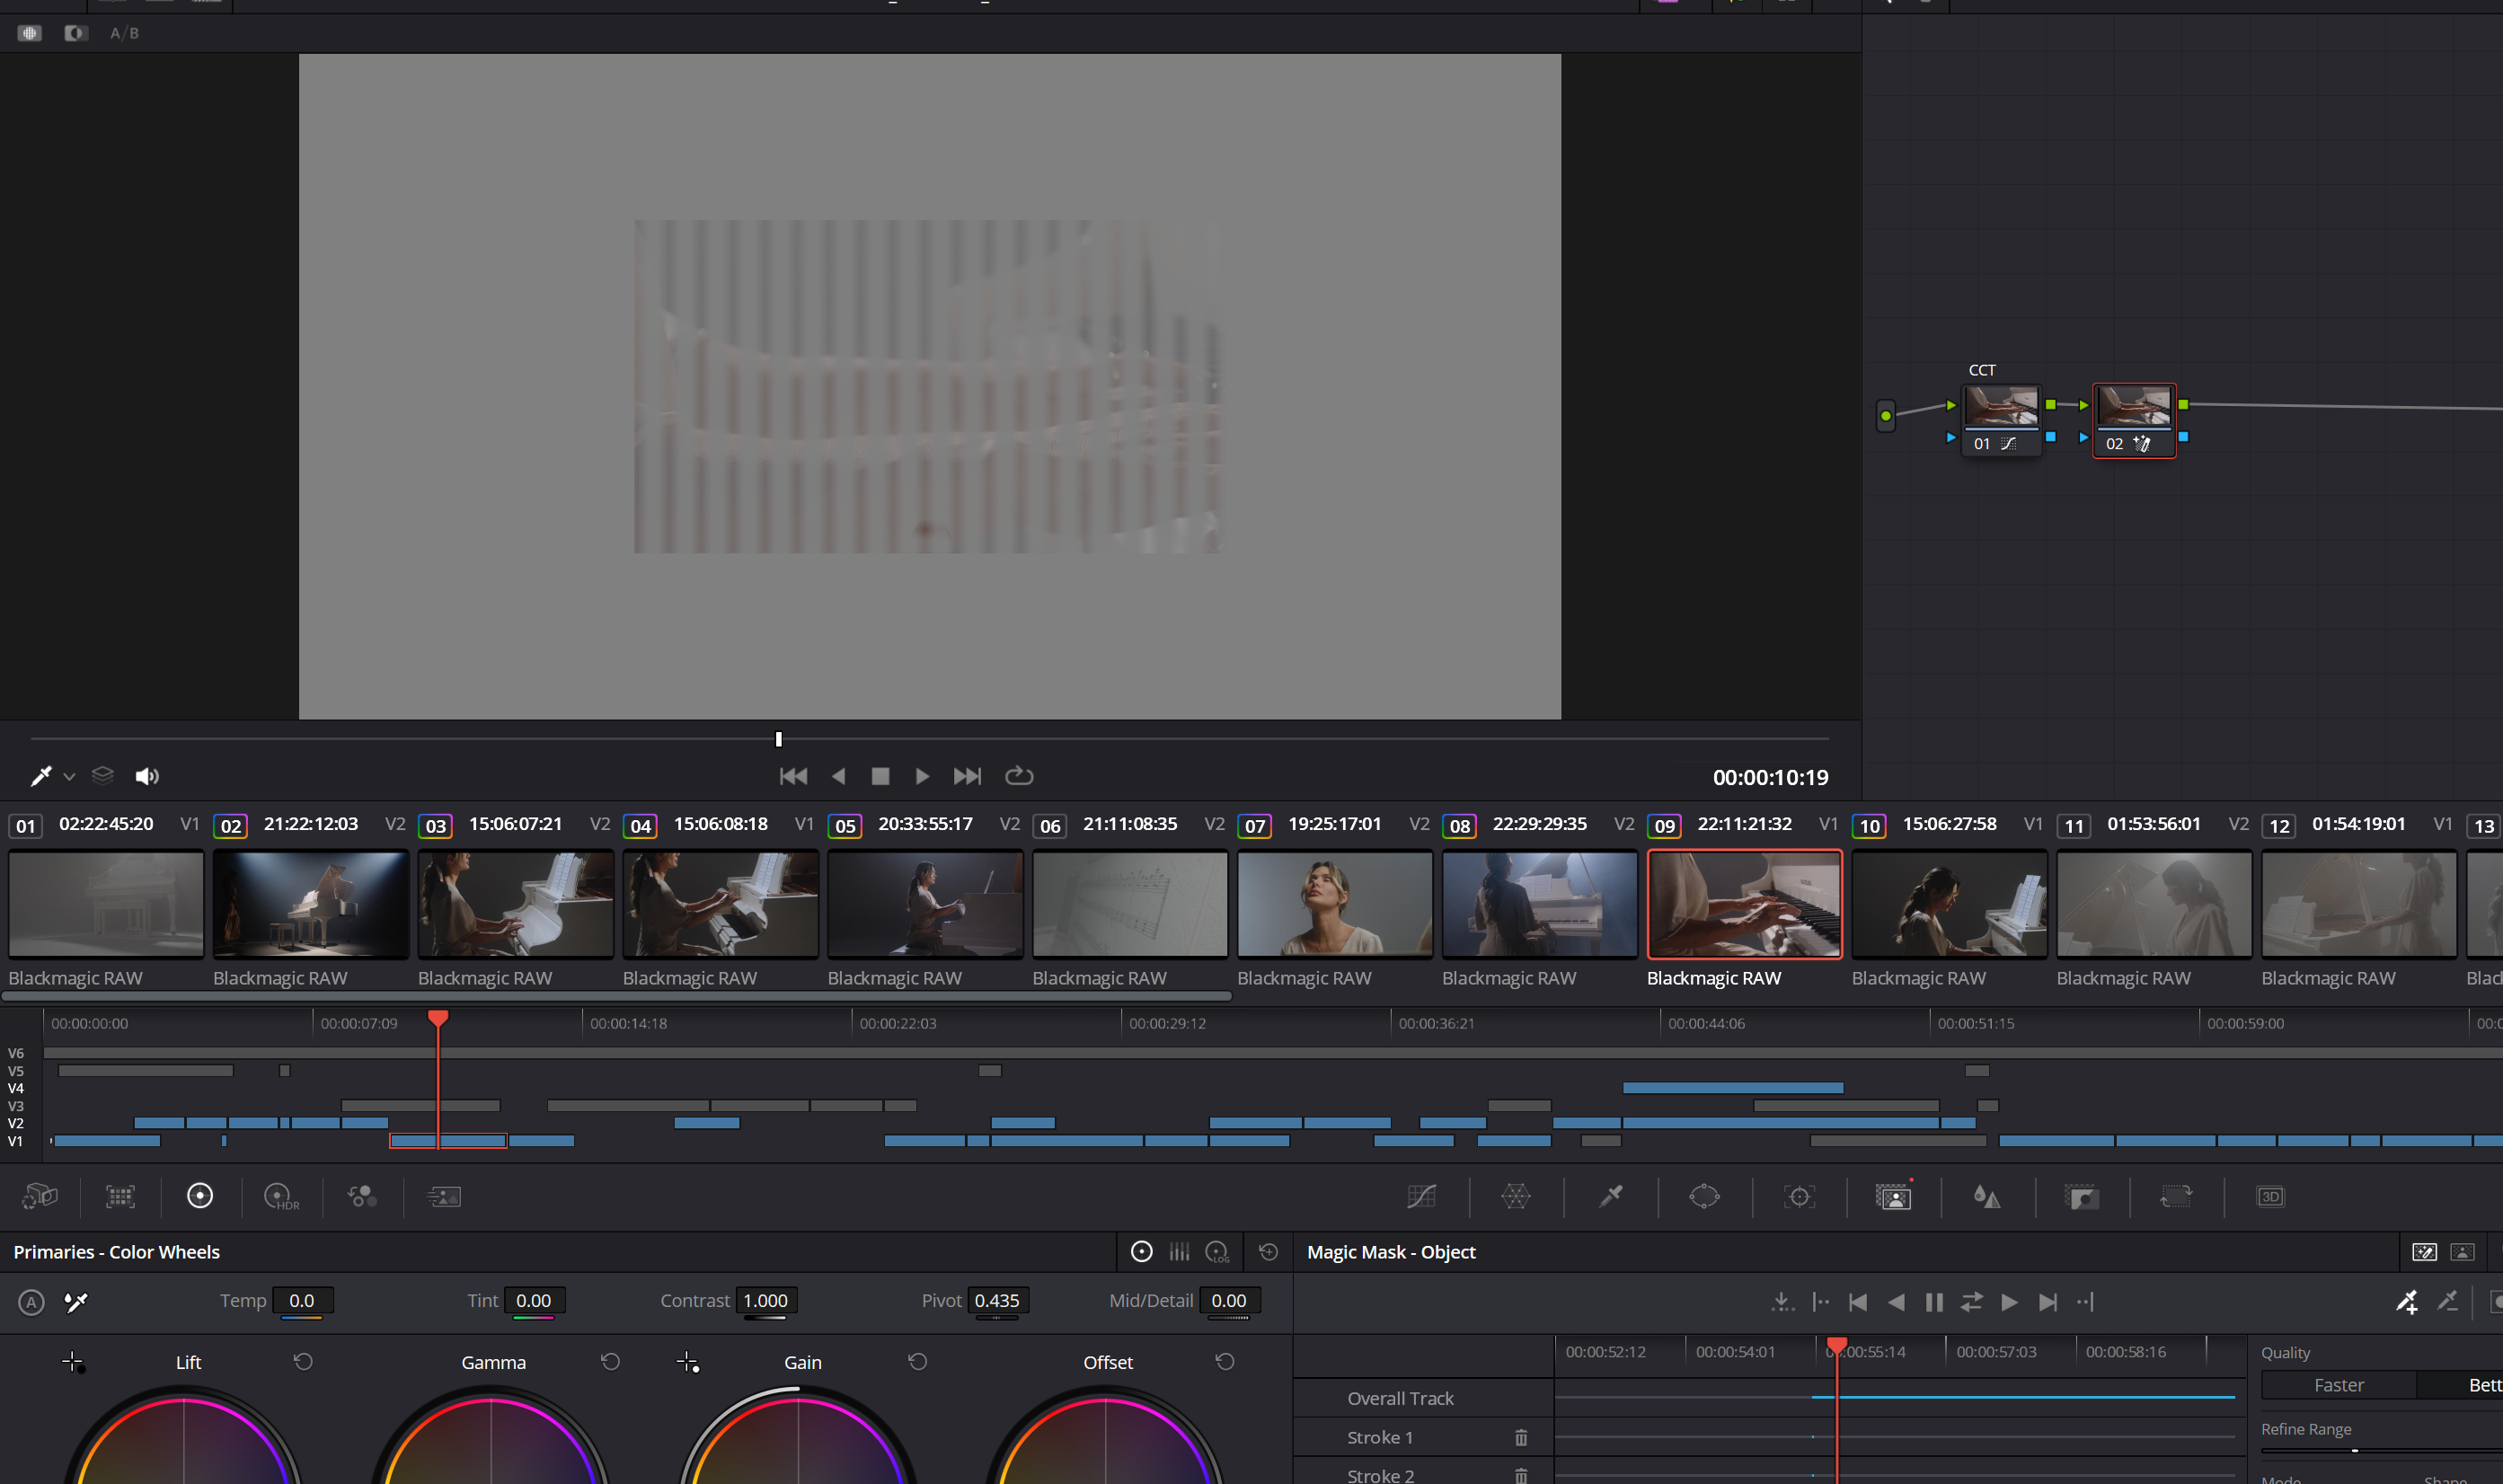Select the subtract stroke eyedropper
This screenshot has height=1484, width=2503.
2447,1301
